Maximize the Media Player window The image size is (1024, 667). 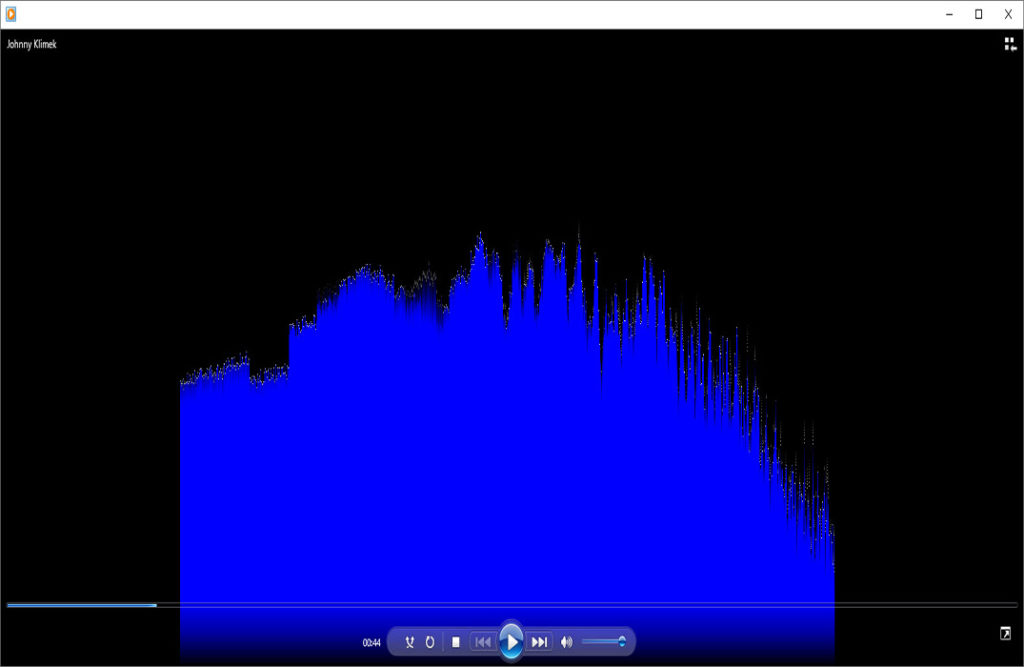978,14
